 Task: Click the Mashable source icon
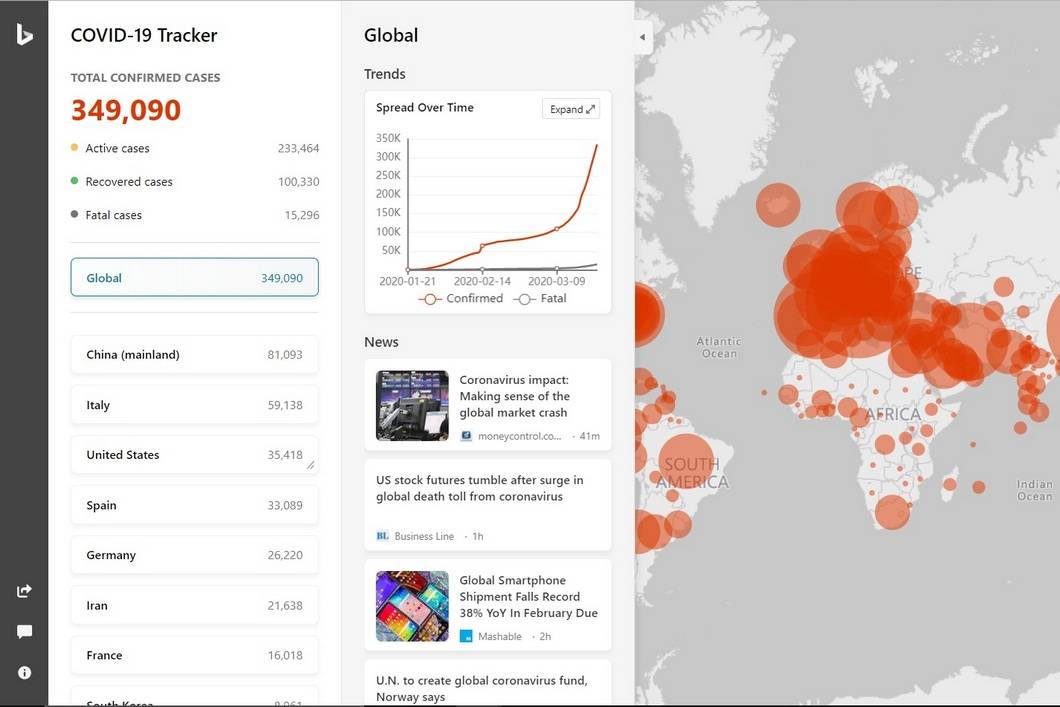point(466,636)
